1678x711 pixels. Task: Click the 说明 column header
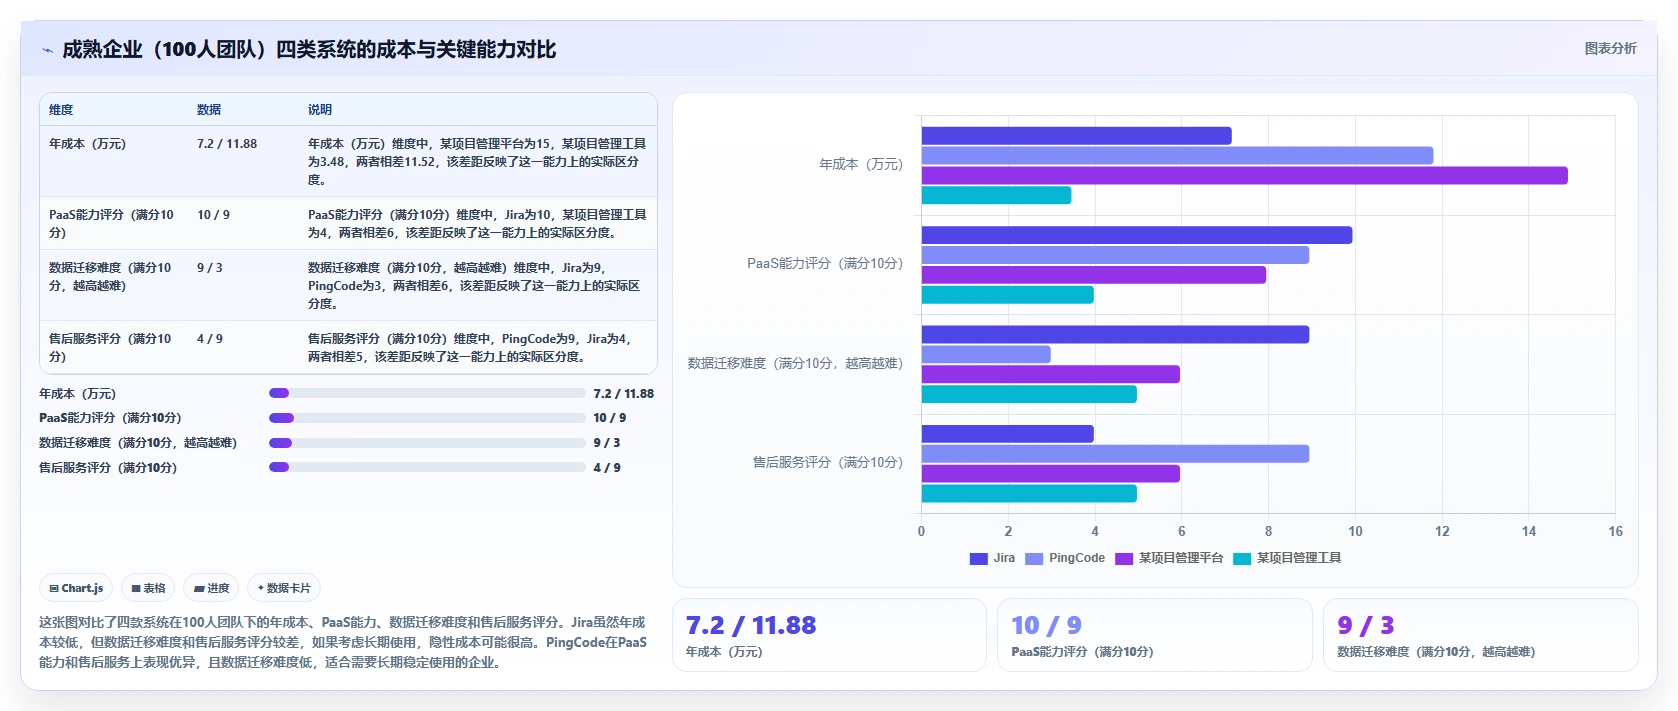tap(320, 110)
